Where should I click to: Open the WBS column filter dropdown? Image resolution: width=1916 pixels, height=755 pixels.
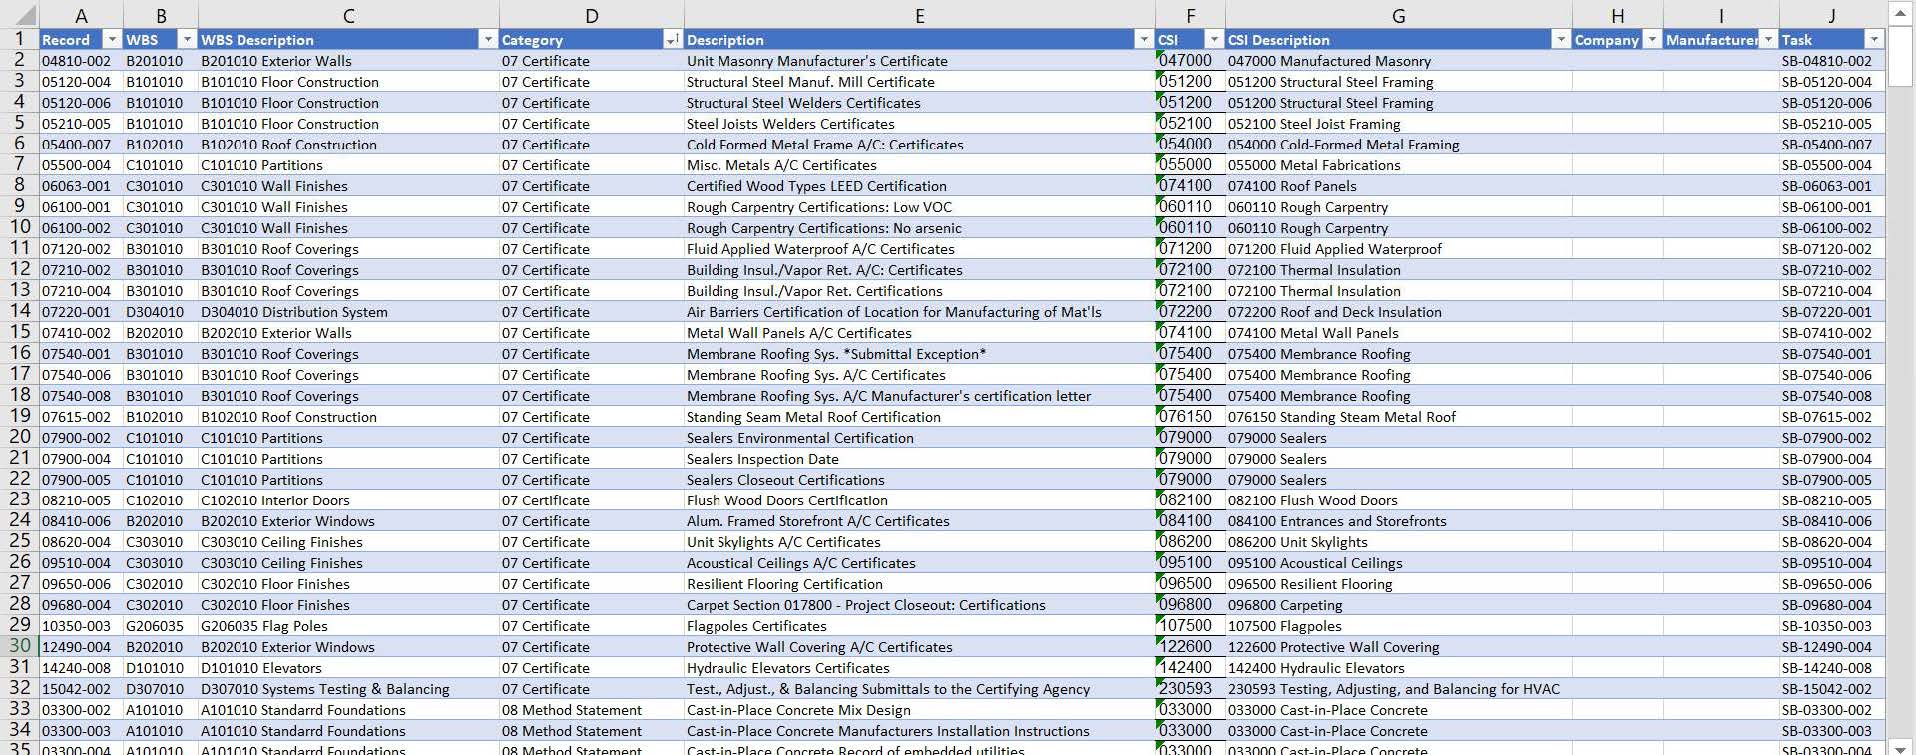187,40
